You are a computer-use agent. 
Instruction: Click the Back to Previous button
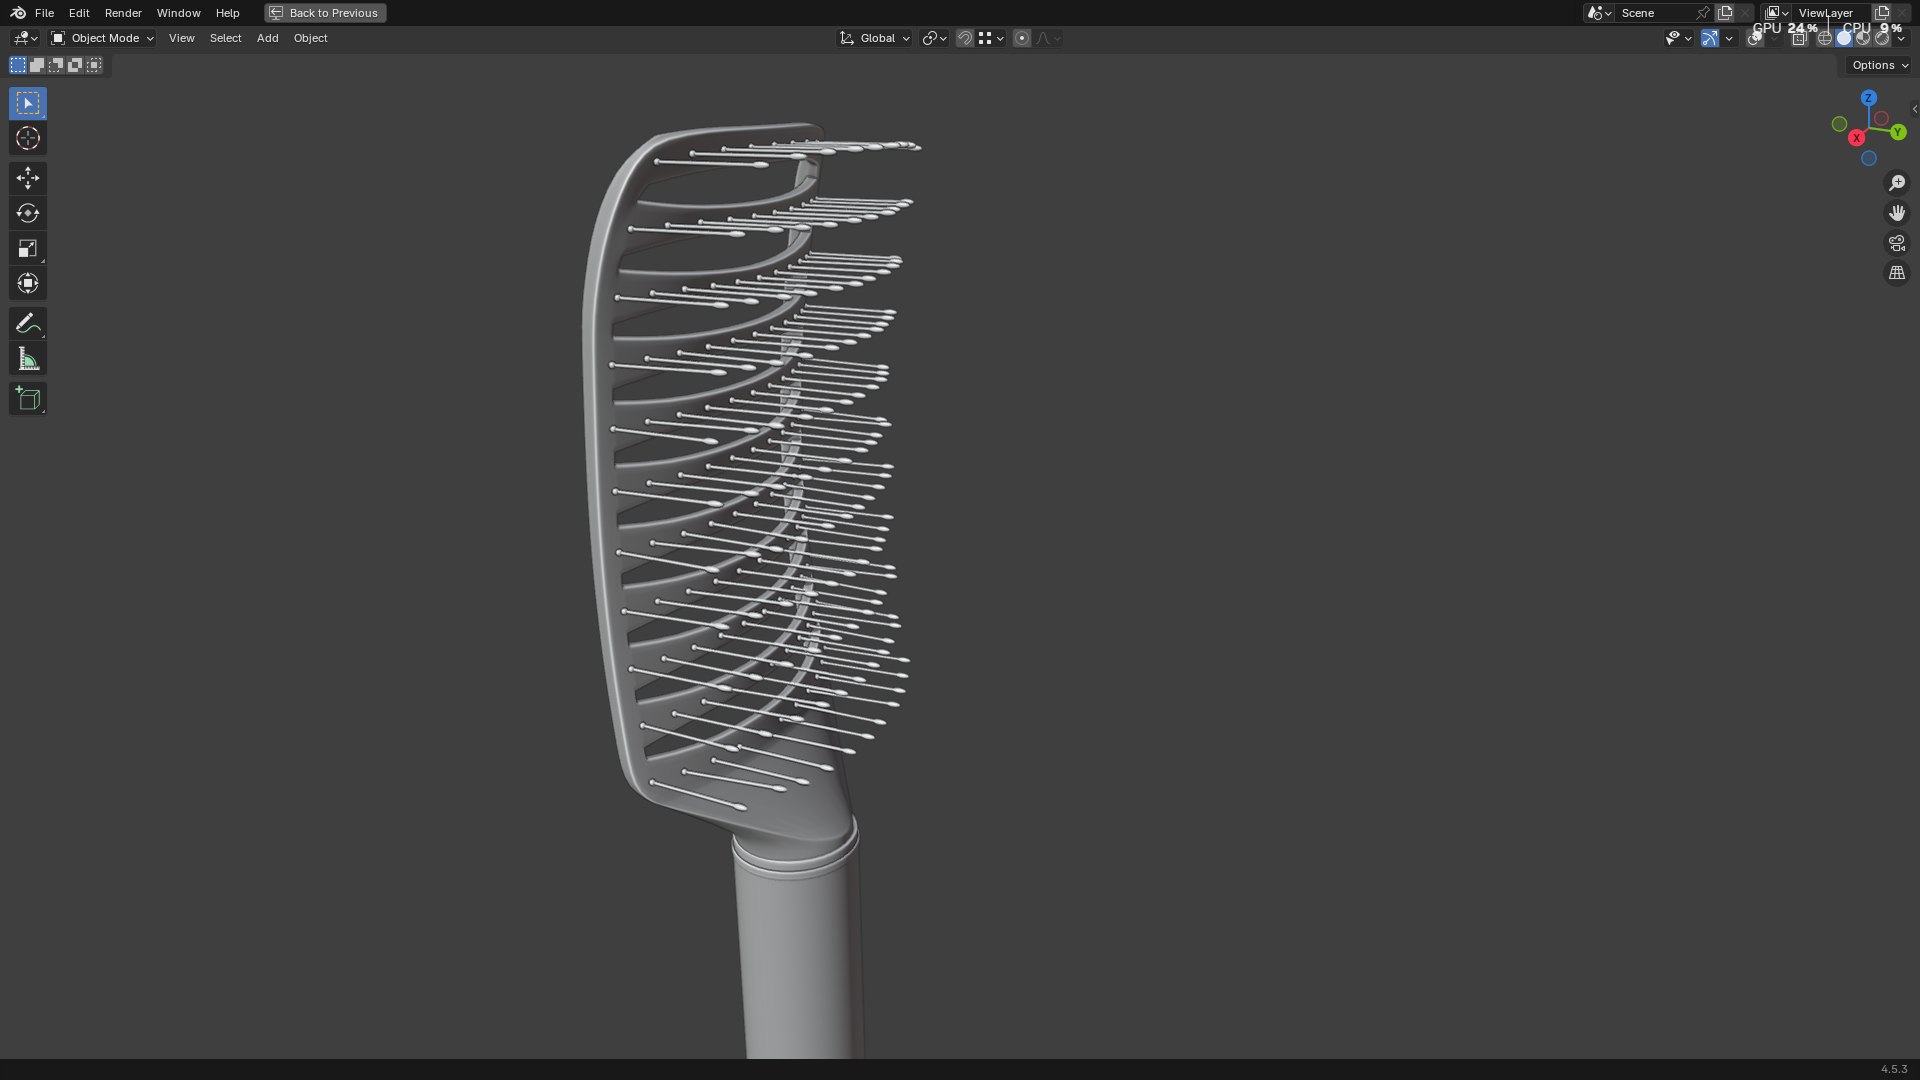tap(325, 13)
